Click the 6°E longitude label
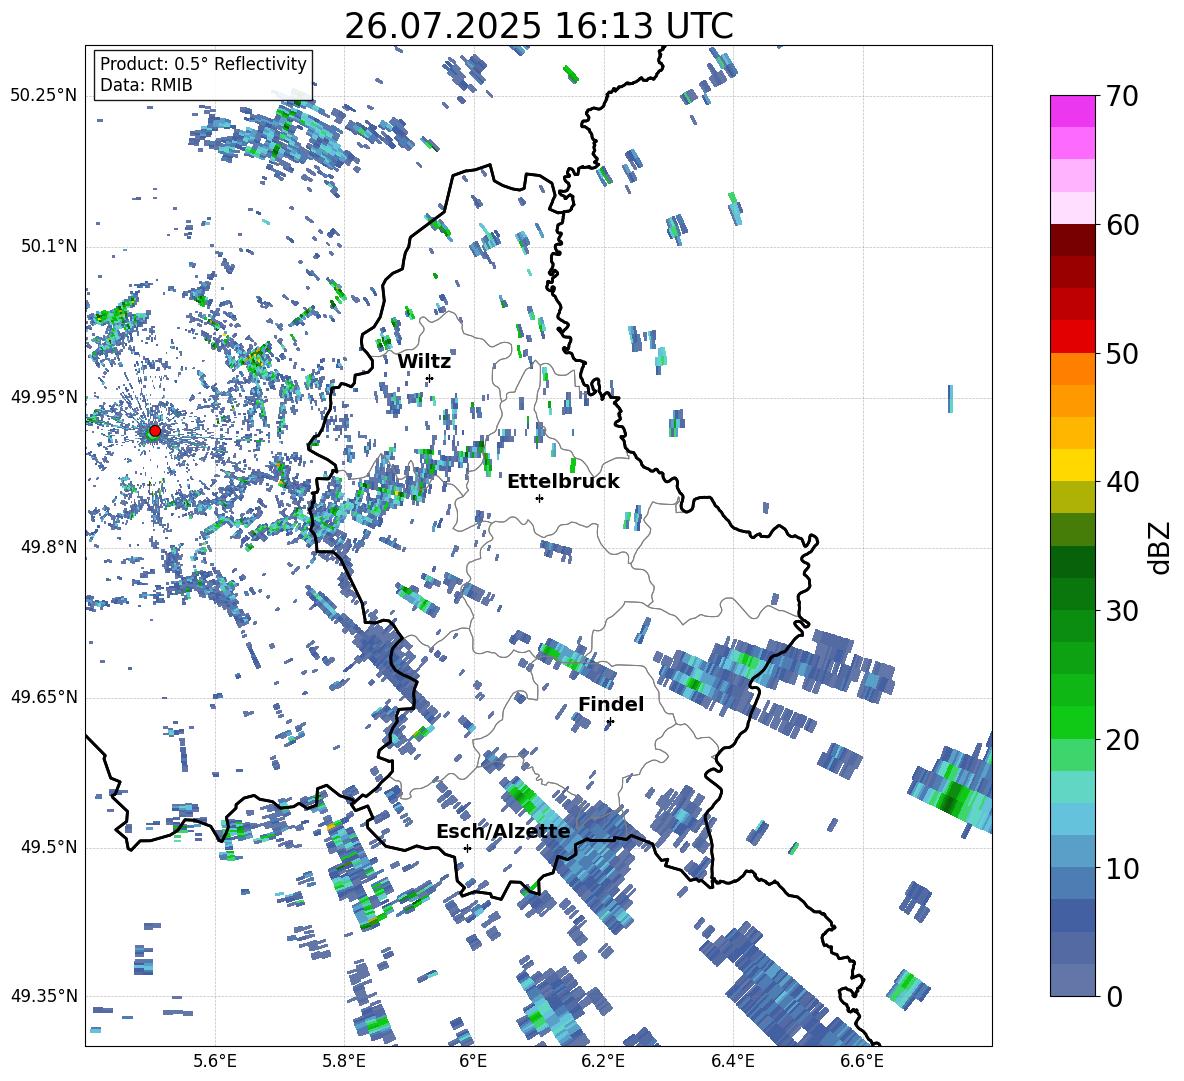This screenshot has width=1184, height=1081. 473,1061
